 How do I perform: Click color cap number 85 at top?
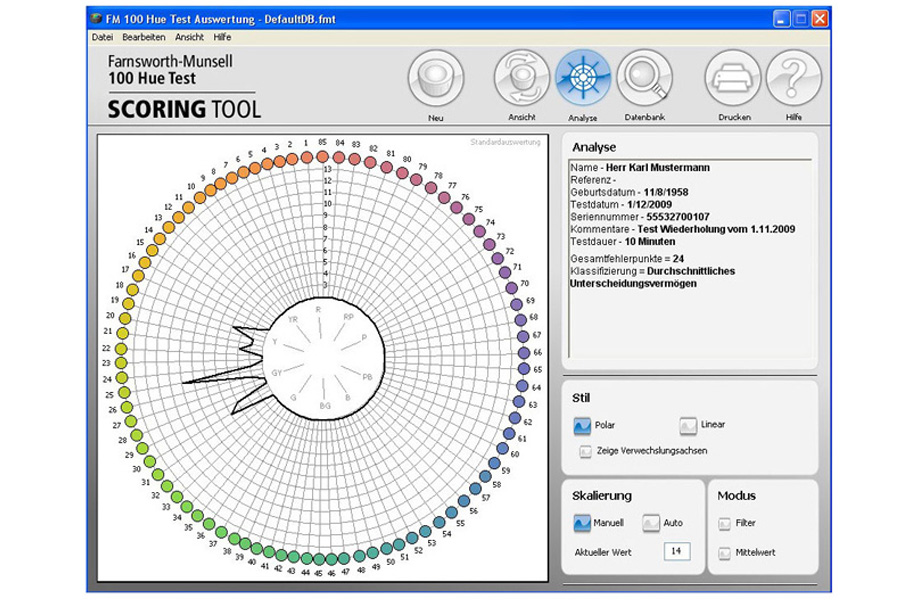click(x=322, y=156)
